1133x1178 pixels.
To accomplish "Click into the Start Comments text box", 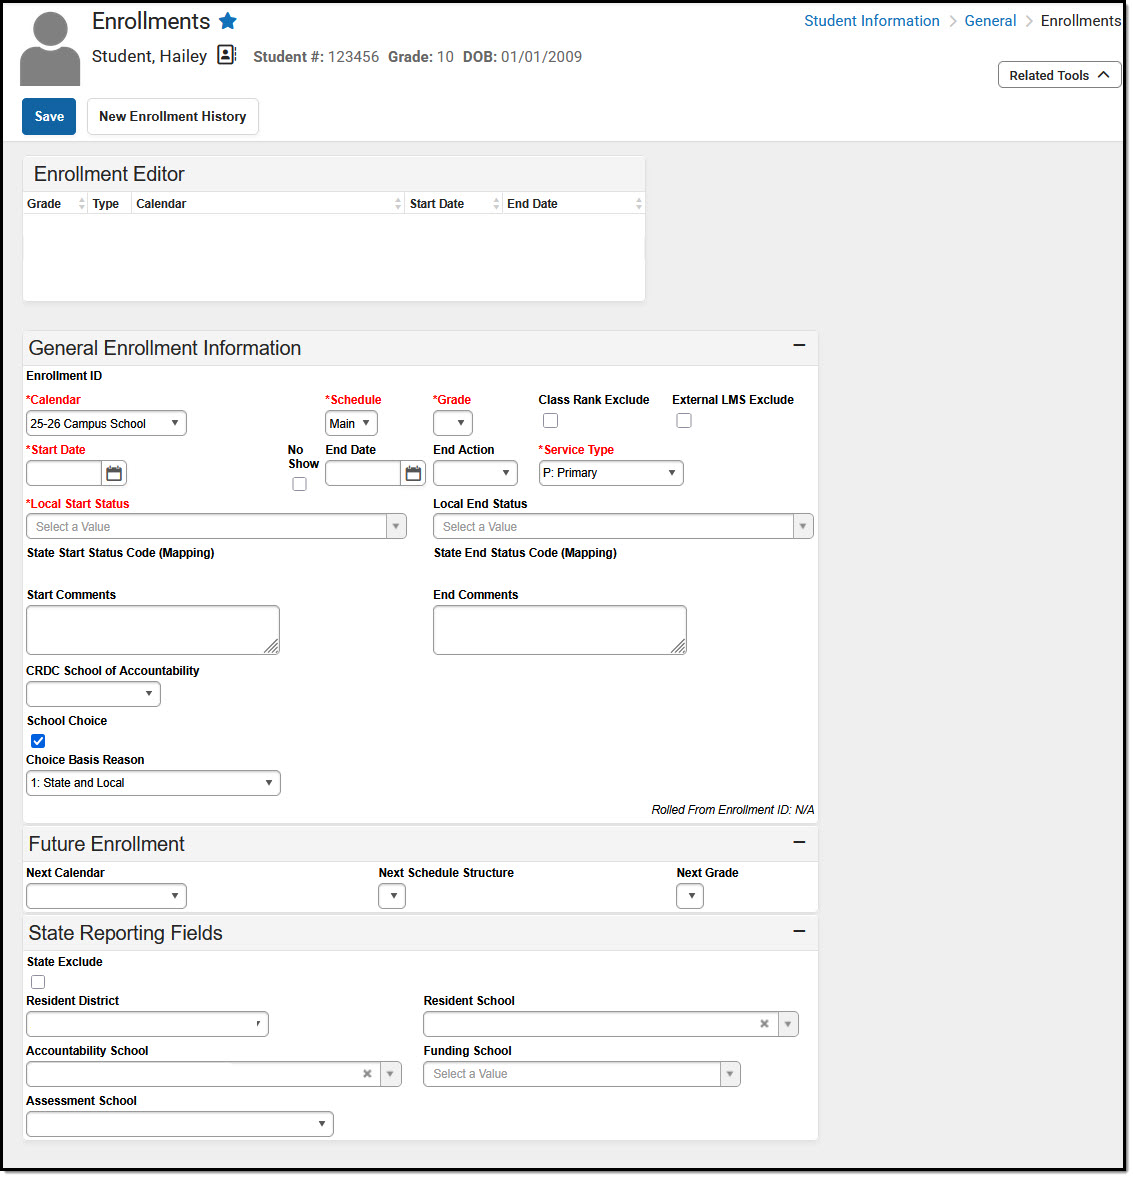I will coord(152,630).
